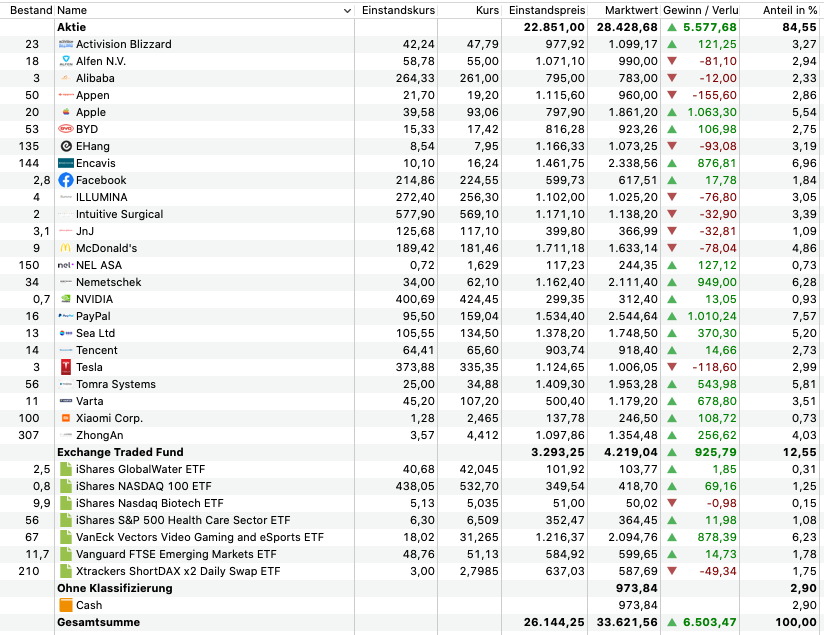Sort by the Einstandskurs column header
This screenshot has width=824, height=635.
398,10
